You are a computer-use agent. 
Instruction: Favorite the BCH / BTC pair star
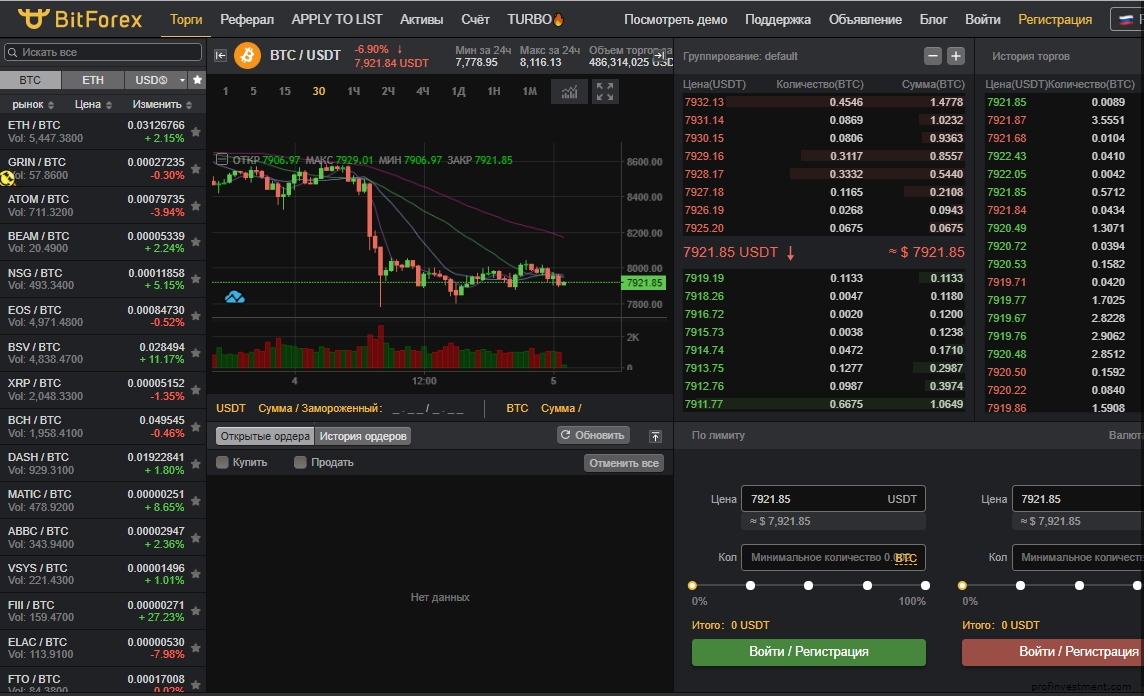(196, 427)
